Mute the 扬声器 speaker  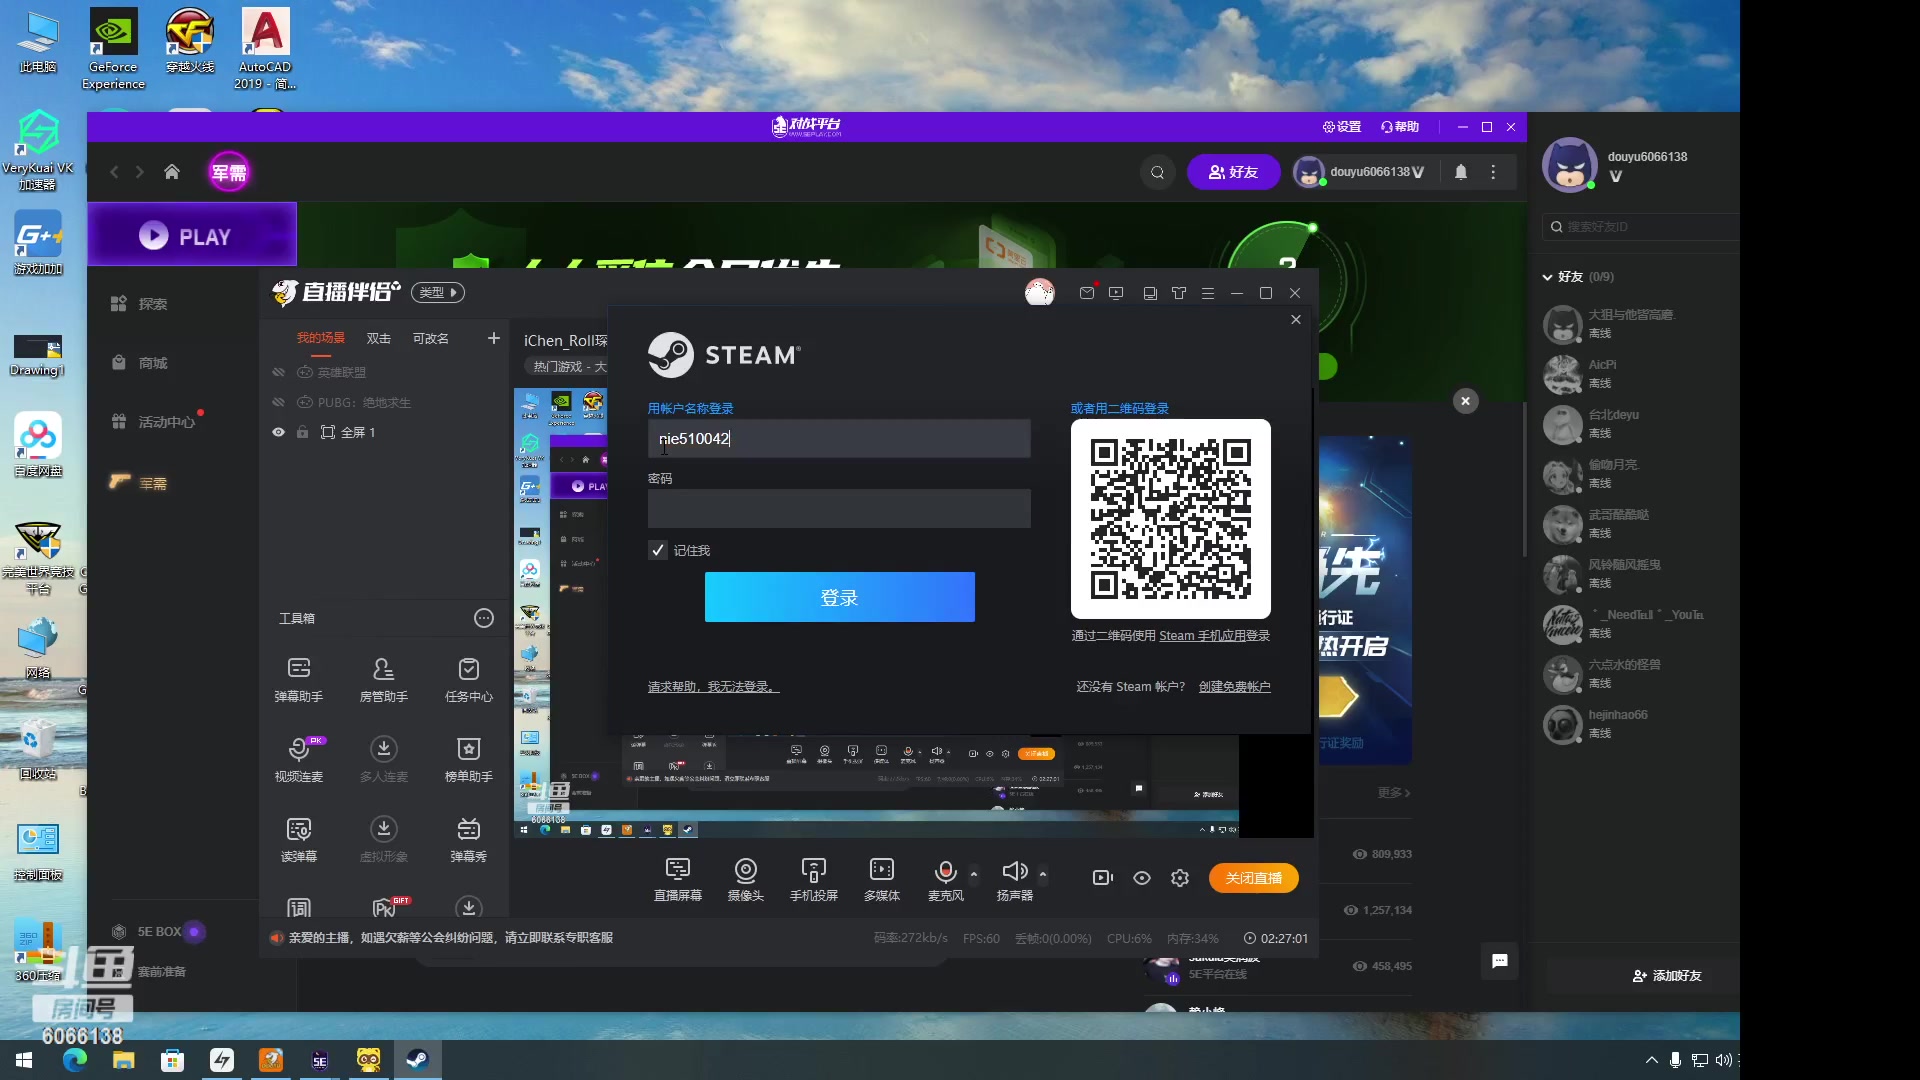pos(1014,872)
